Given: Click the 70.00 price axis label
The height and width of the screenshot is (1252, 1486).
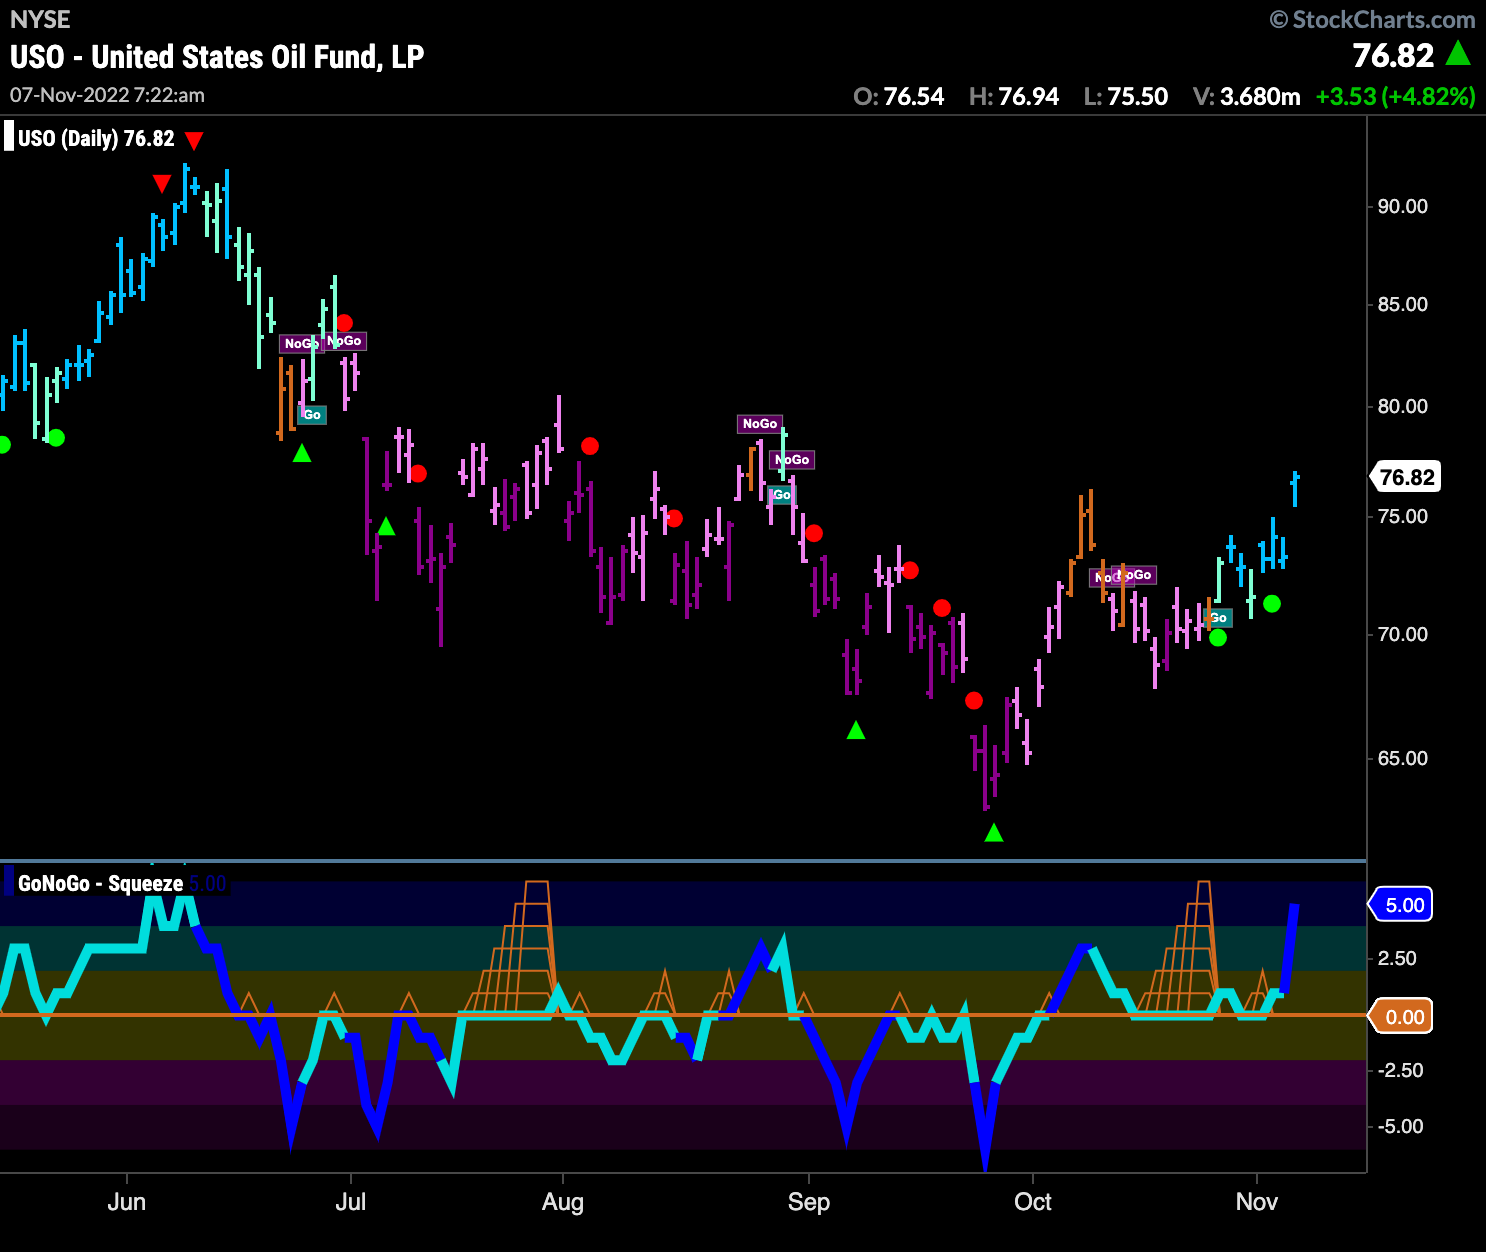Looking at the screenshot, I should tap(1403, 634).
